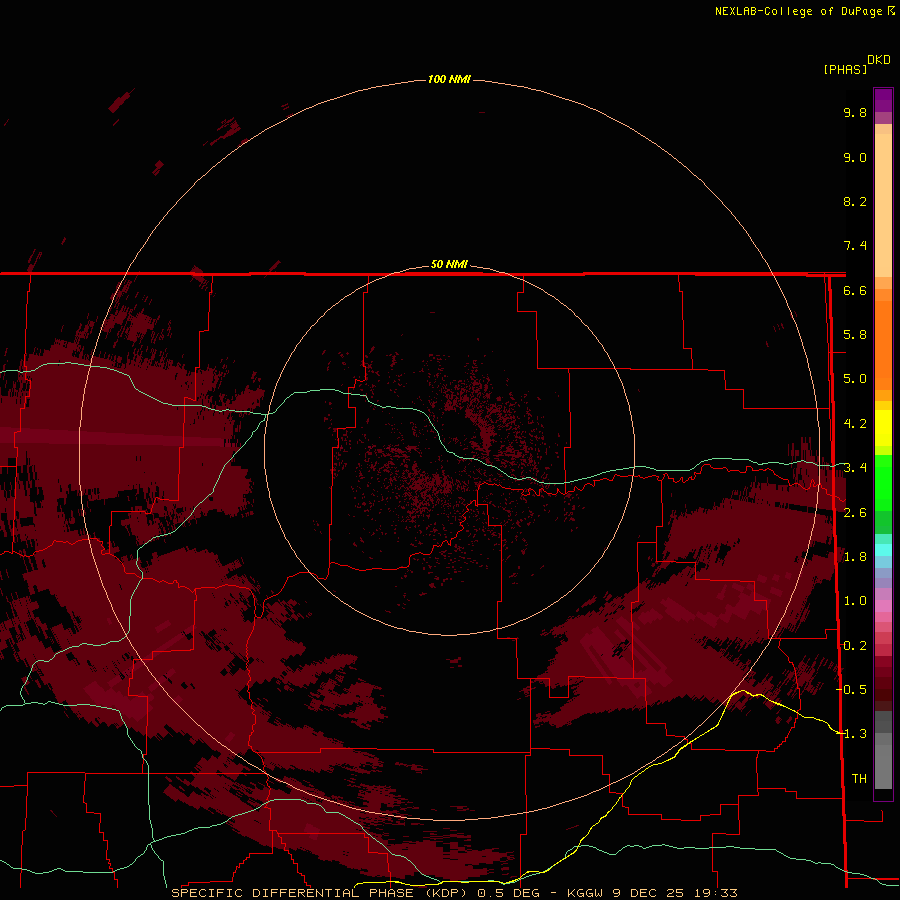The width and height of the screenshot is (900, 900).
Task: Click the 7.4 value on the scale
Action: point(855,246)
